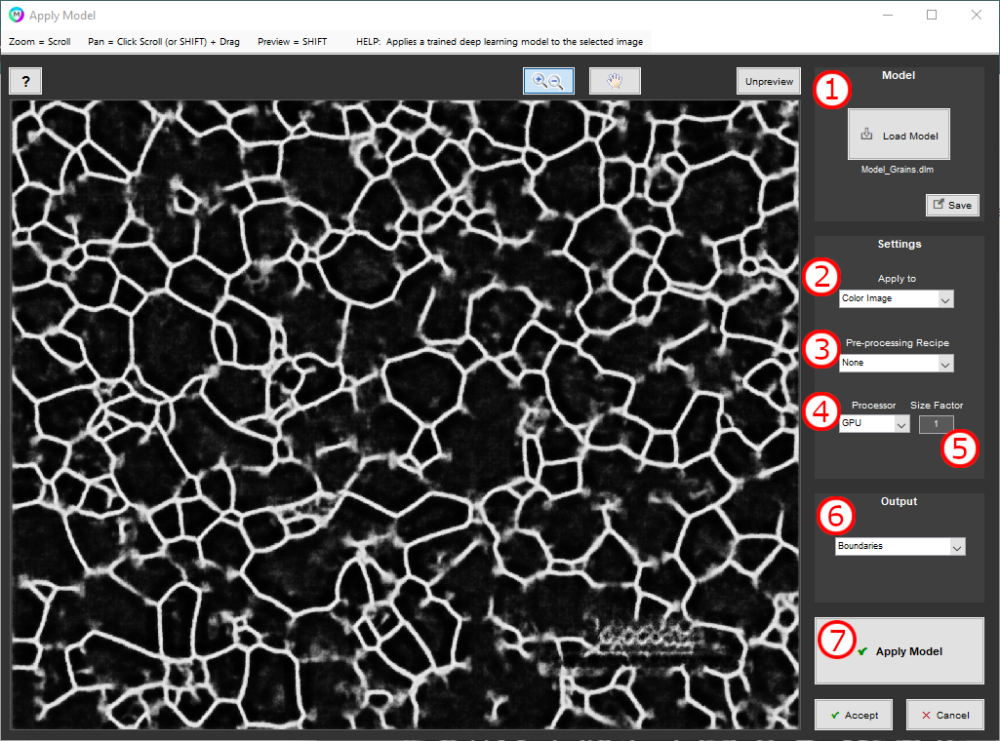Click the Size Factor input field
Screen dimensions: 1000x741
[936, 424]
